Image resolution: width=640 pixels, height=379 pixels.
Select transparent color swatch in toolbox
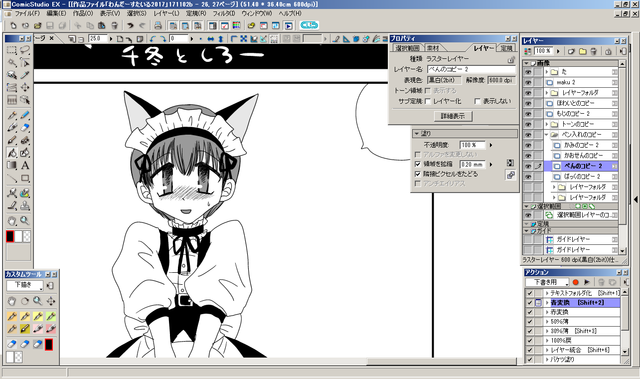click(27, 236)
